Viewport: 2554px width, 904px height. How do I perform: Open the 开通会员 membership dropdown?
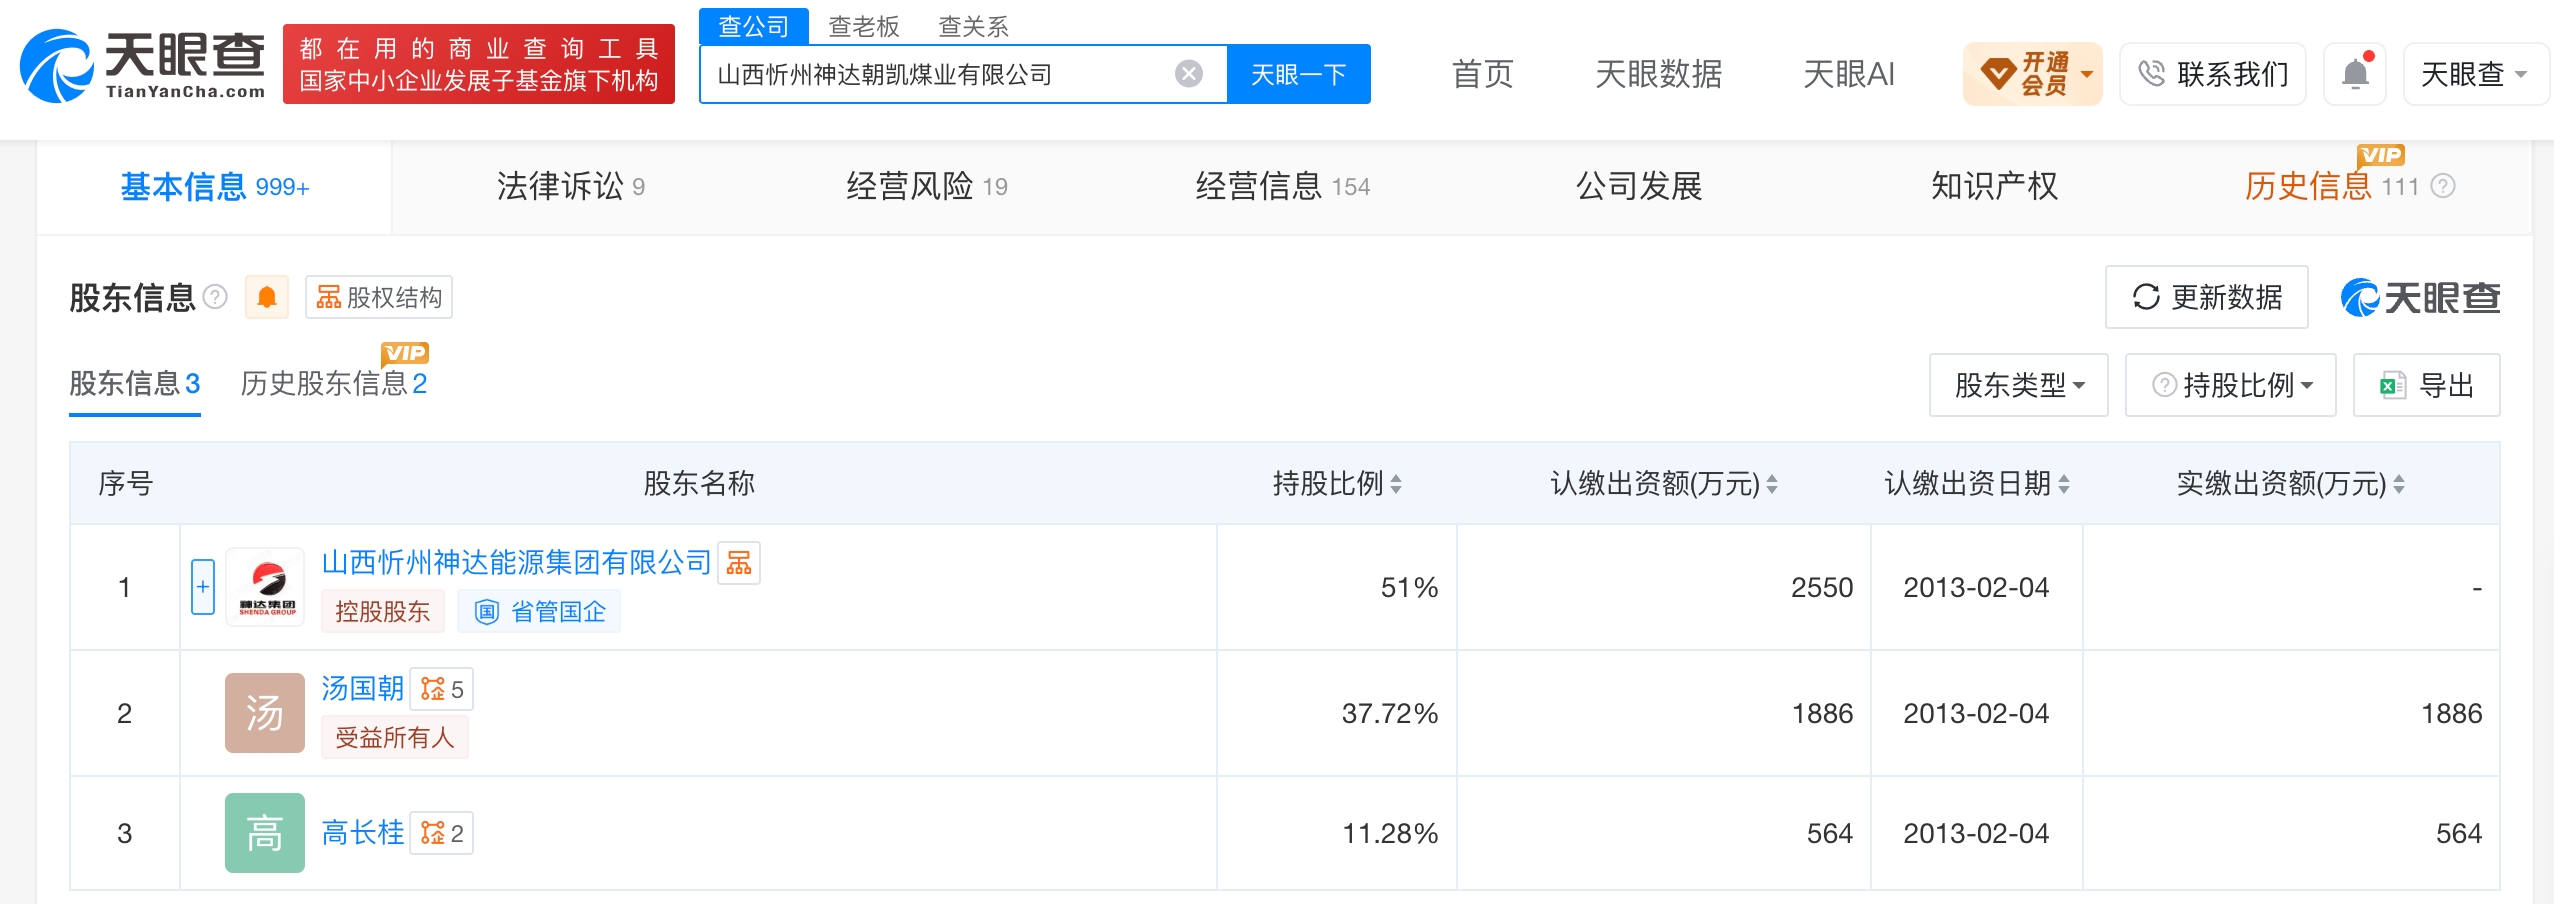[x=2033, y=74]
